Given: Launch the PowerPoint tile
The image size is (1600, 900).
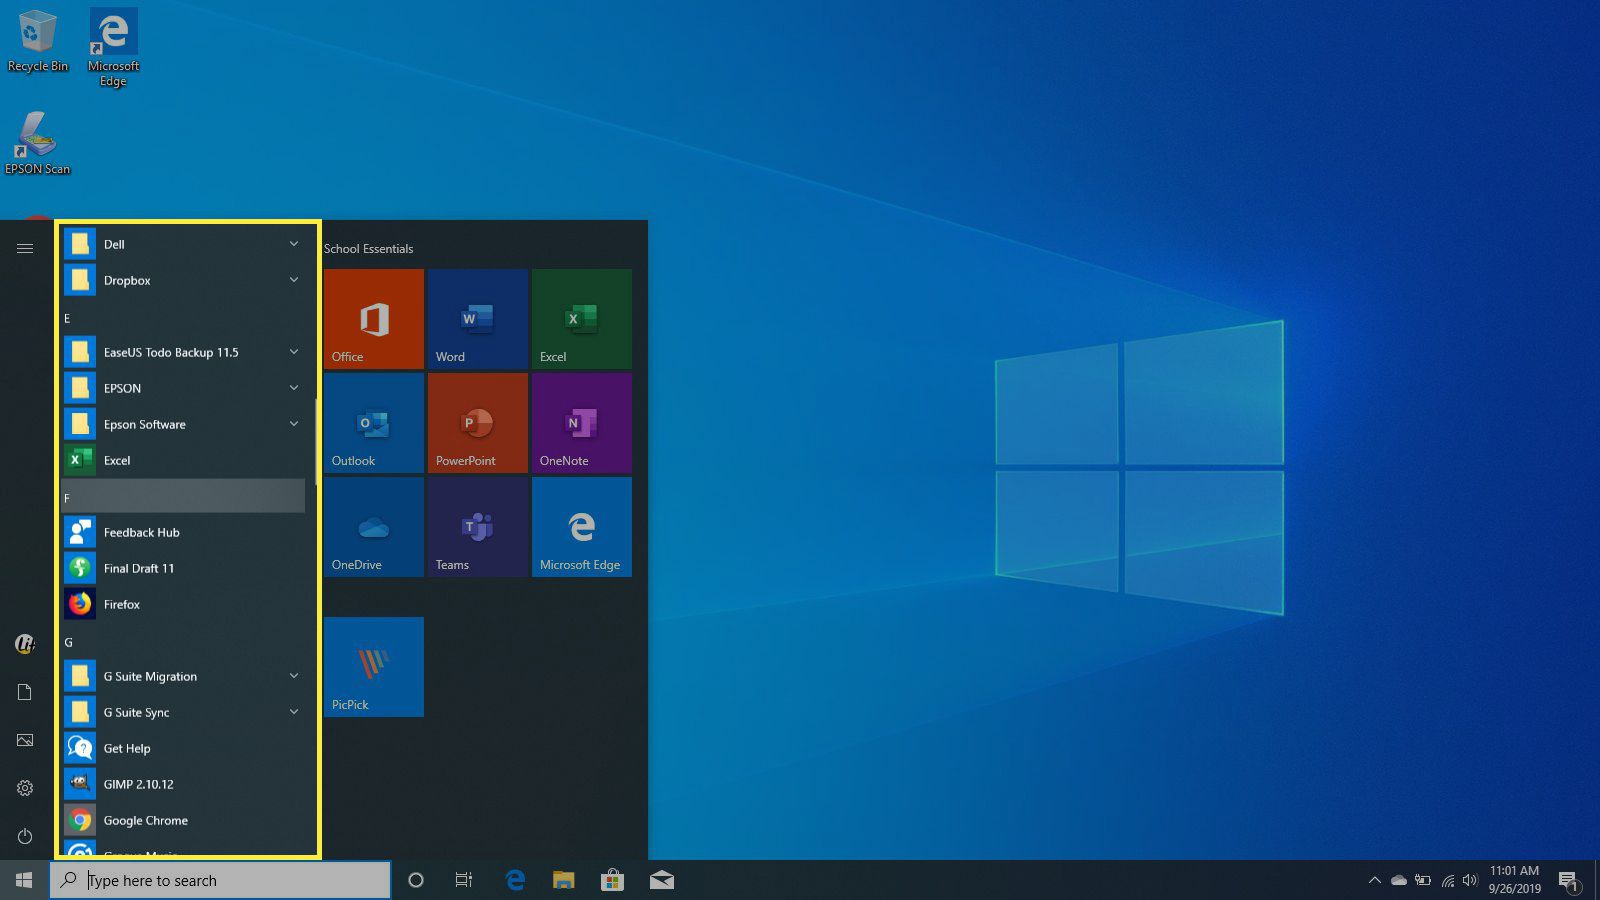Looking at the screenshot, I should (x=478, y=423).
